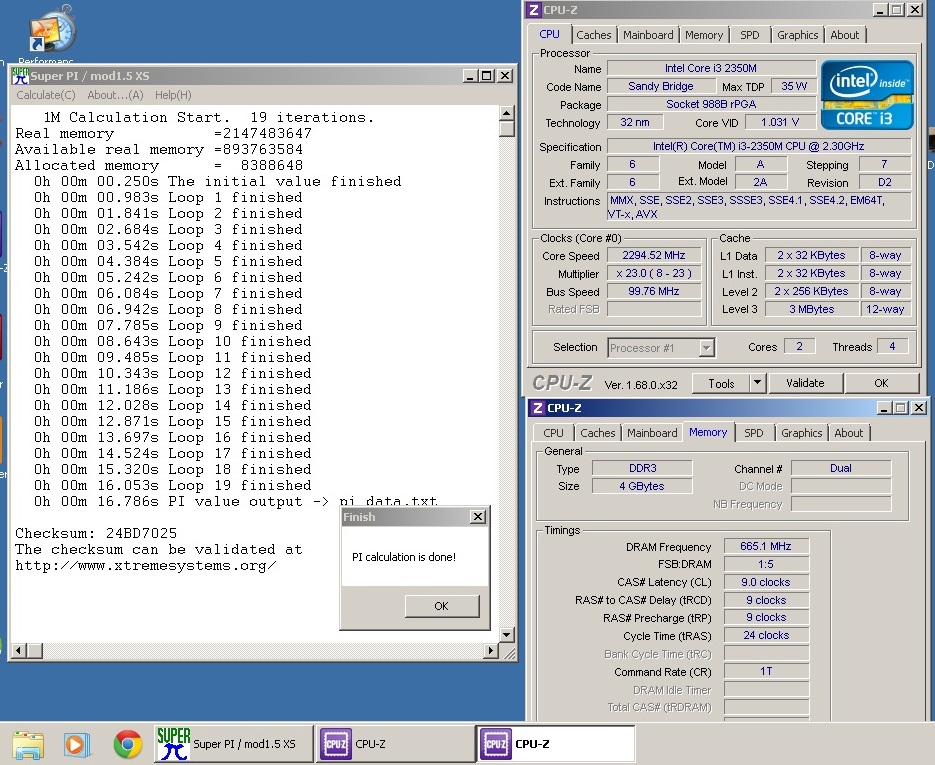Minimize the Super PI window
This screenshot has height=765, width=935.
click(470, 76)
